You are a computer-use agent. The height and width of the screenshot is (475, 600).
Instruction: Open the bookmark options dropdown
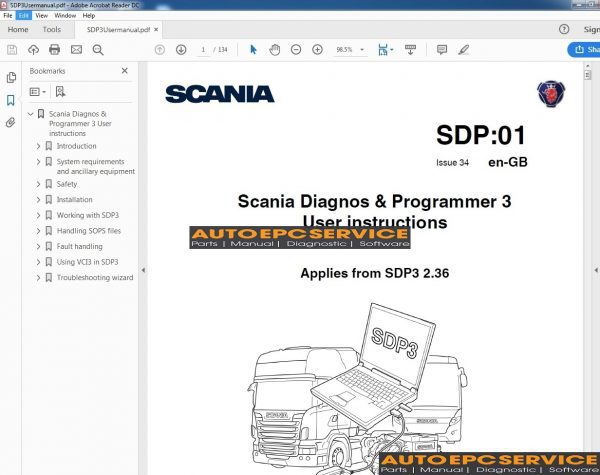(x=38, y=92)
